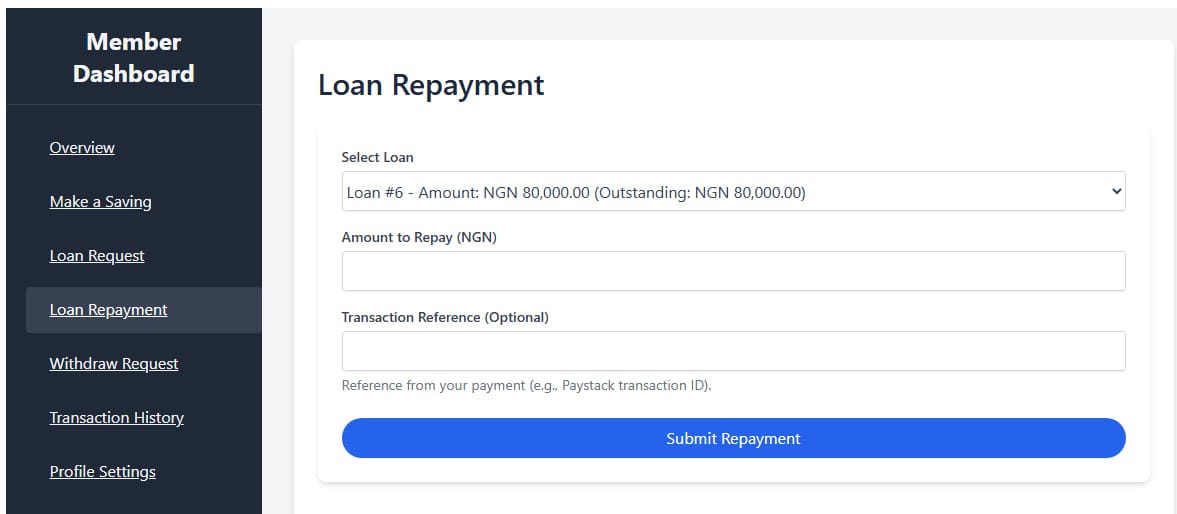Expand the Select Loan dropdown arrow
This screenshot has height=514, width=1177.
tap(1116, 192)
